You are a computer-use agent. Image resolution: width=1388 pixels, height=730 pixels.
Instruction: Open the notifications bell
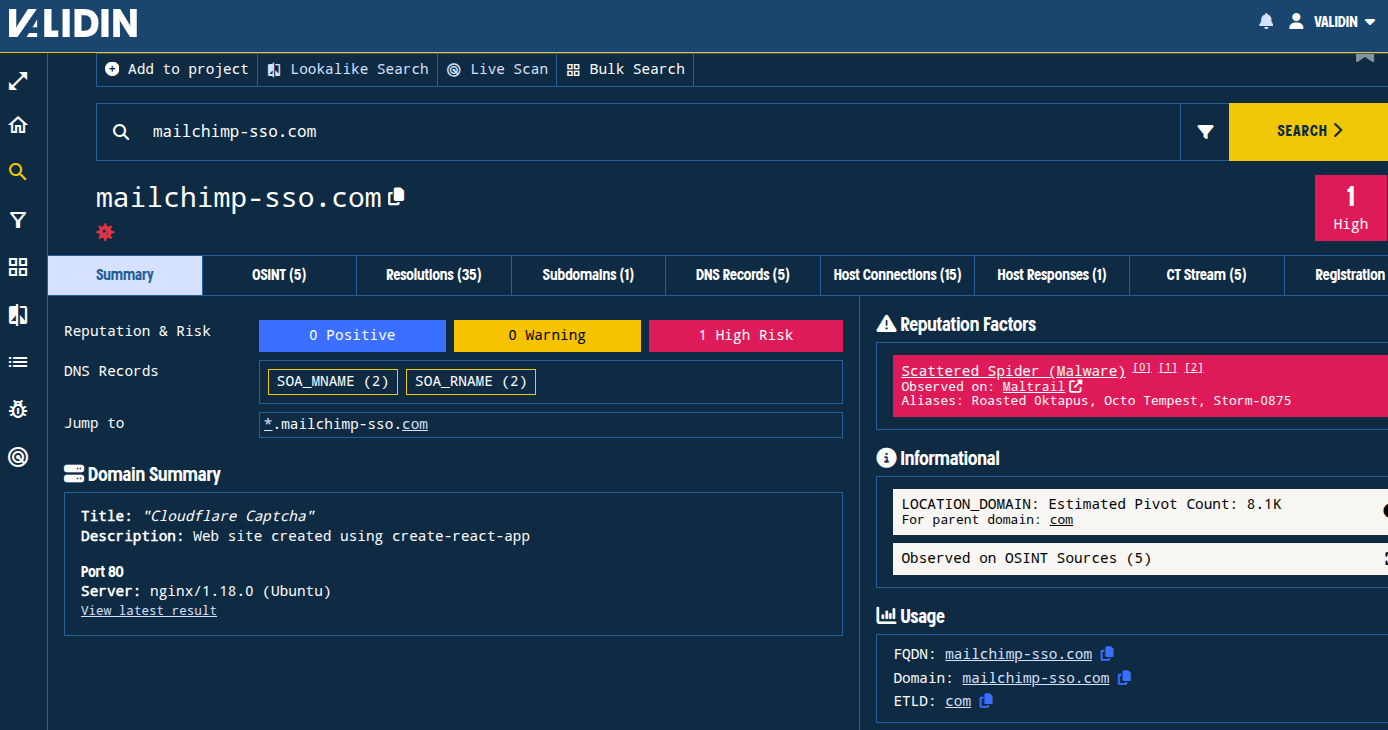[x=1266, y=21]
